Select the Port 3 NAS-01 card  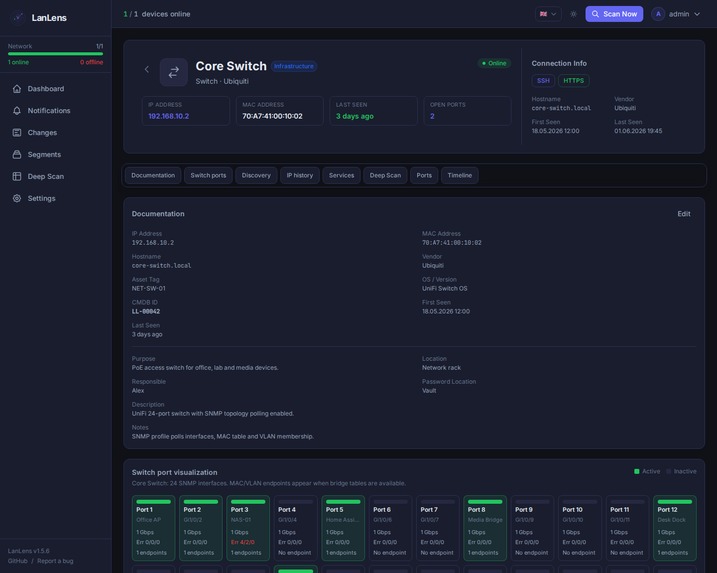tap(248, 528)
